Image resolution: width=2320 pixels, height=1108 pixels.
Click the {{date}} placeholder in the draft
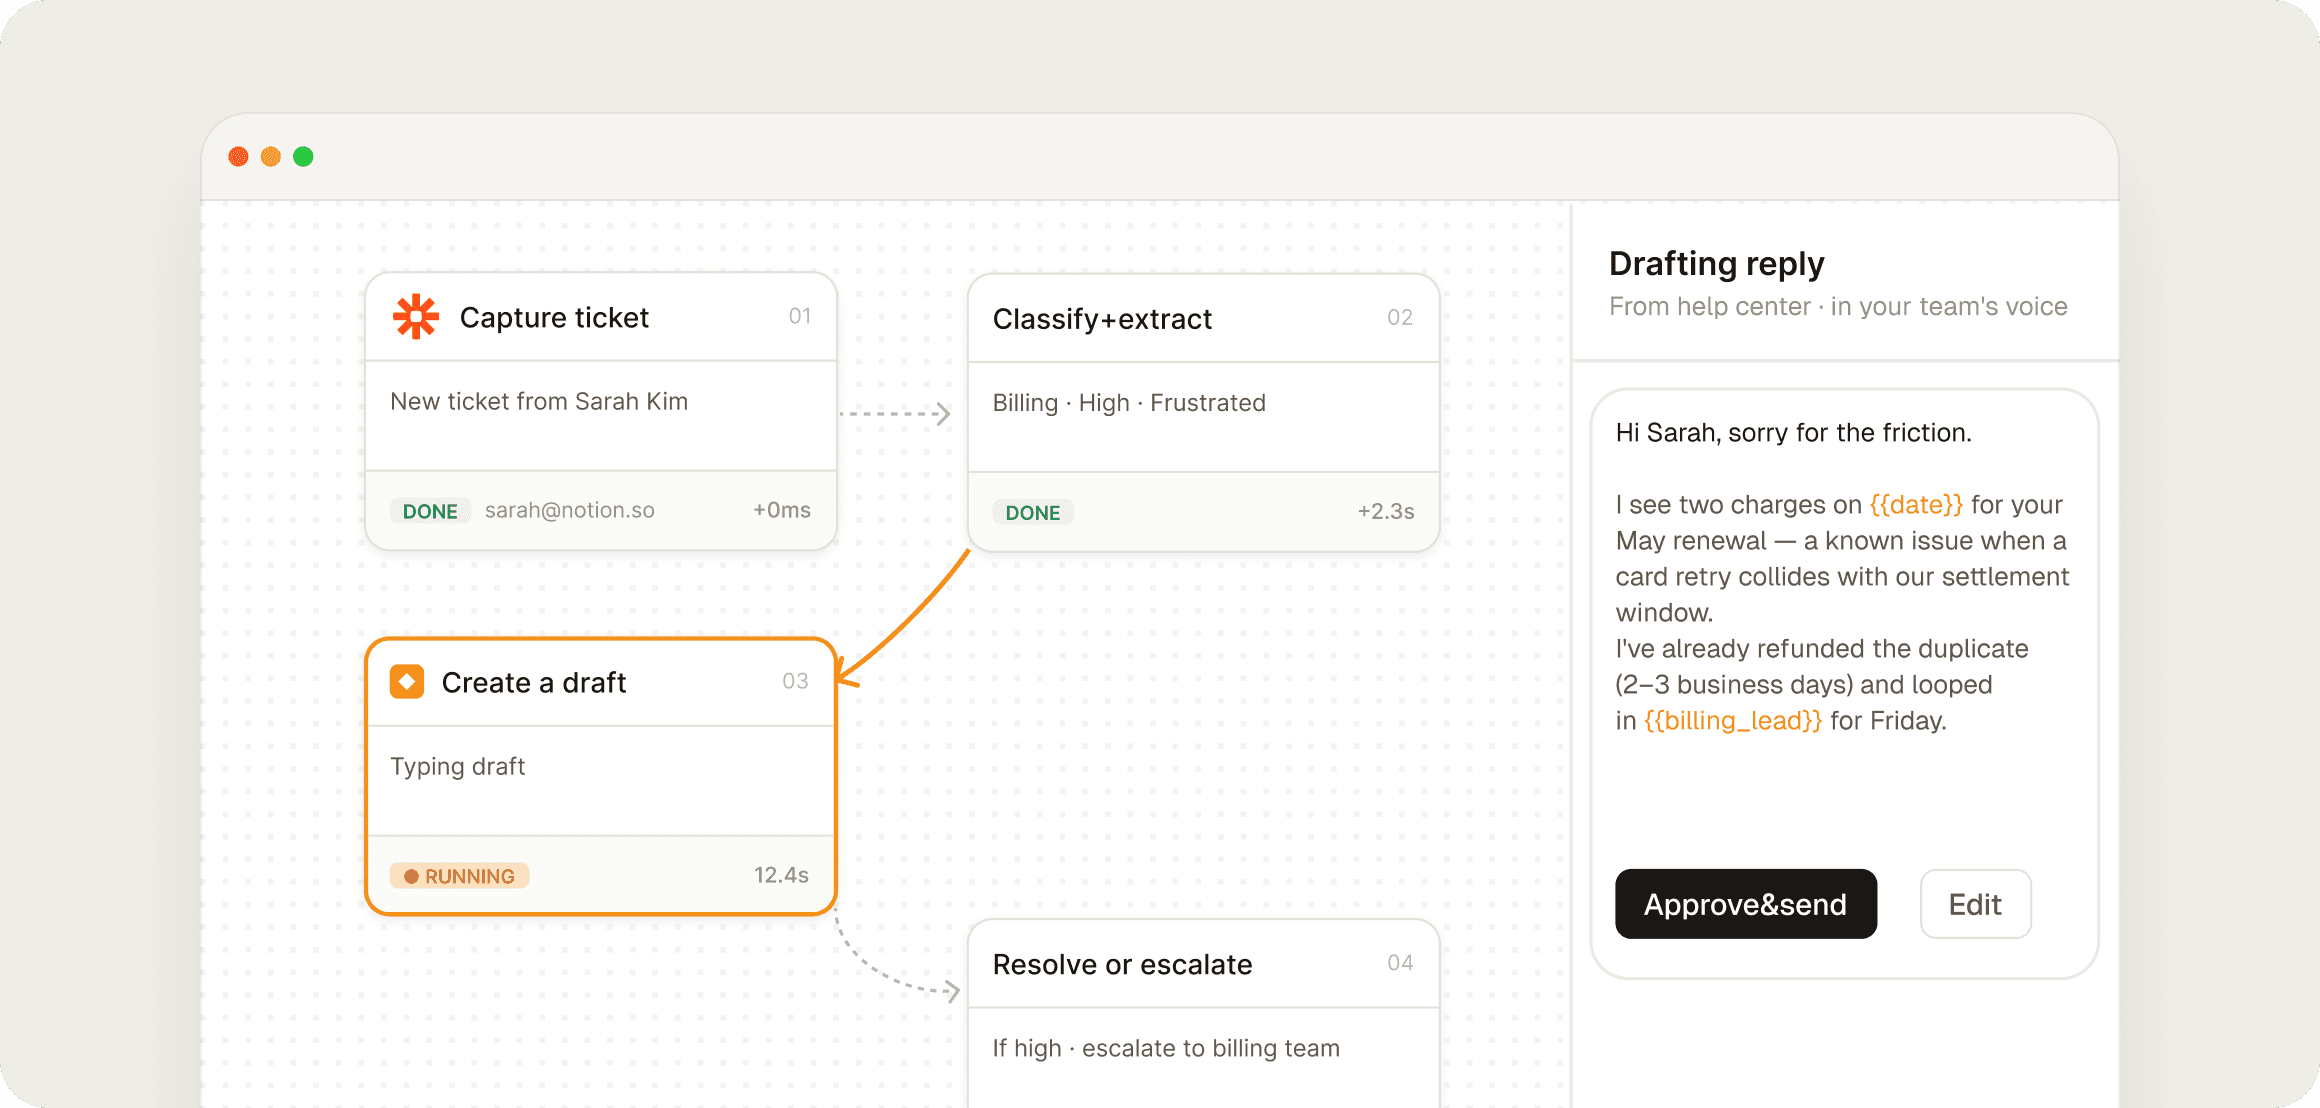(x=1917, y=505)
